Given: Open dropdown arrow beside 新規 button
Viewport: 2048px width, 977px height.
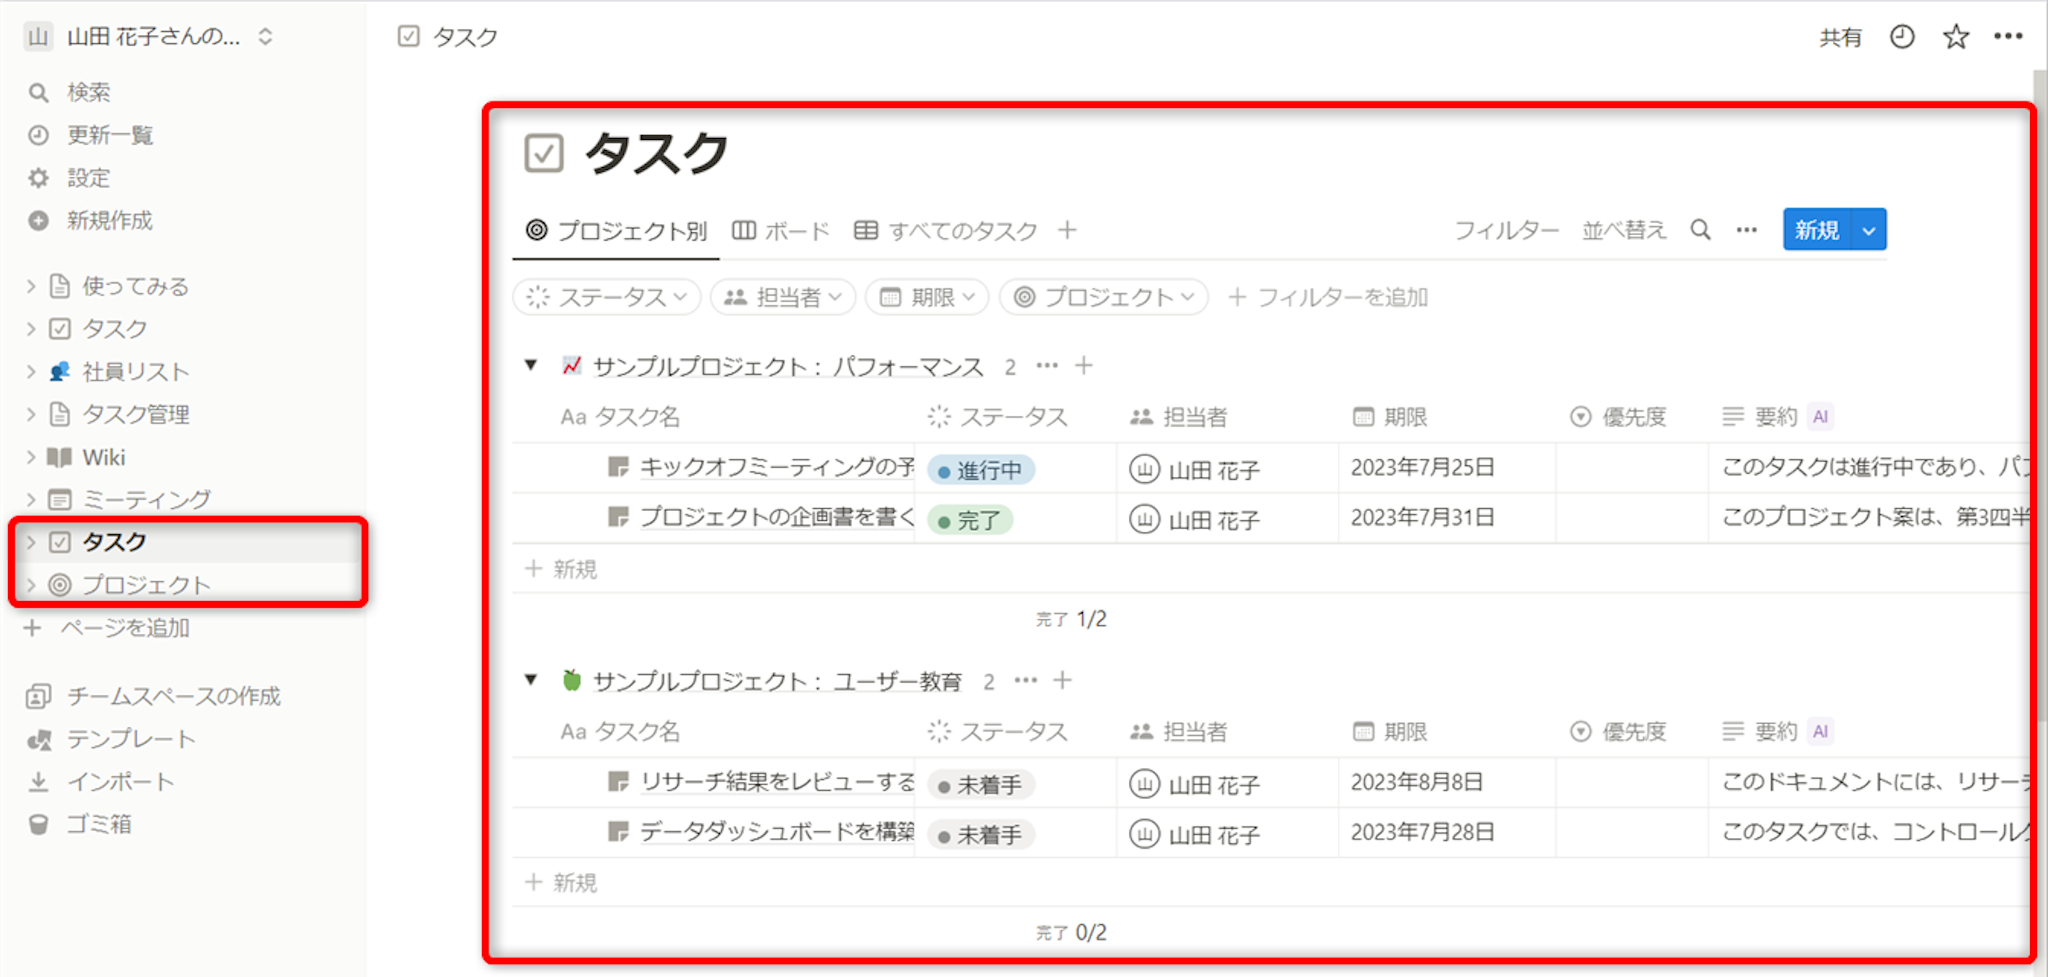Looking at the screenshot, I should 1868,230.
